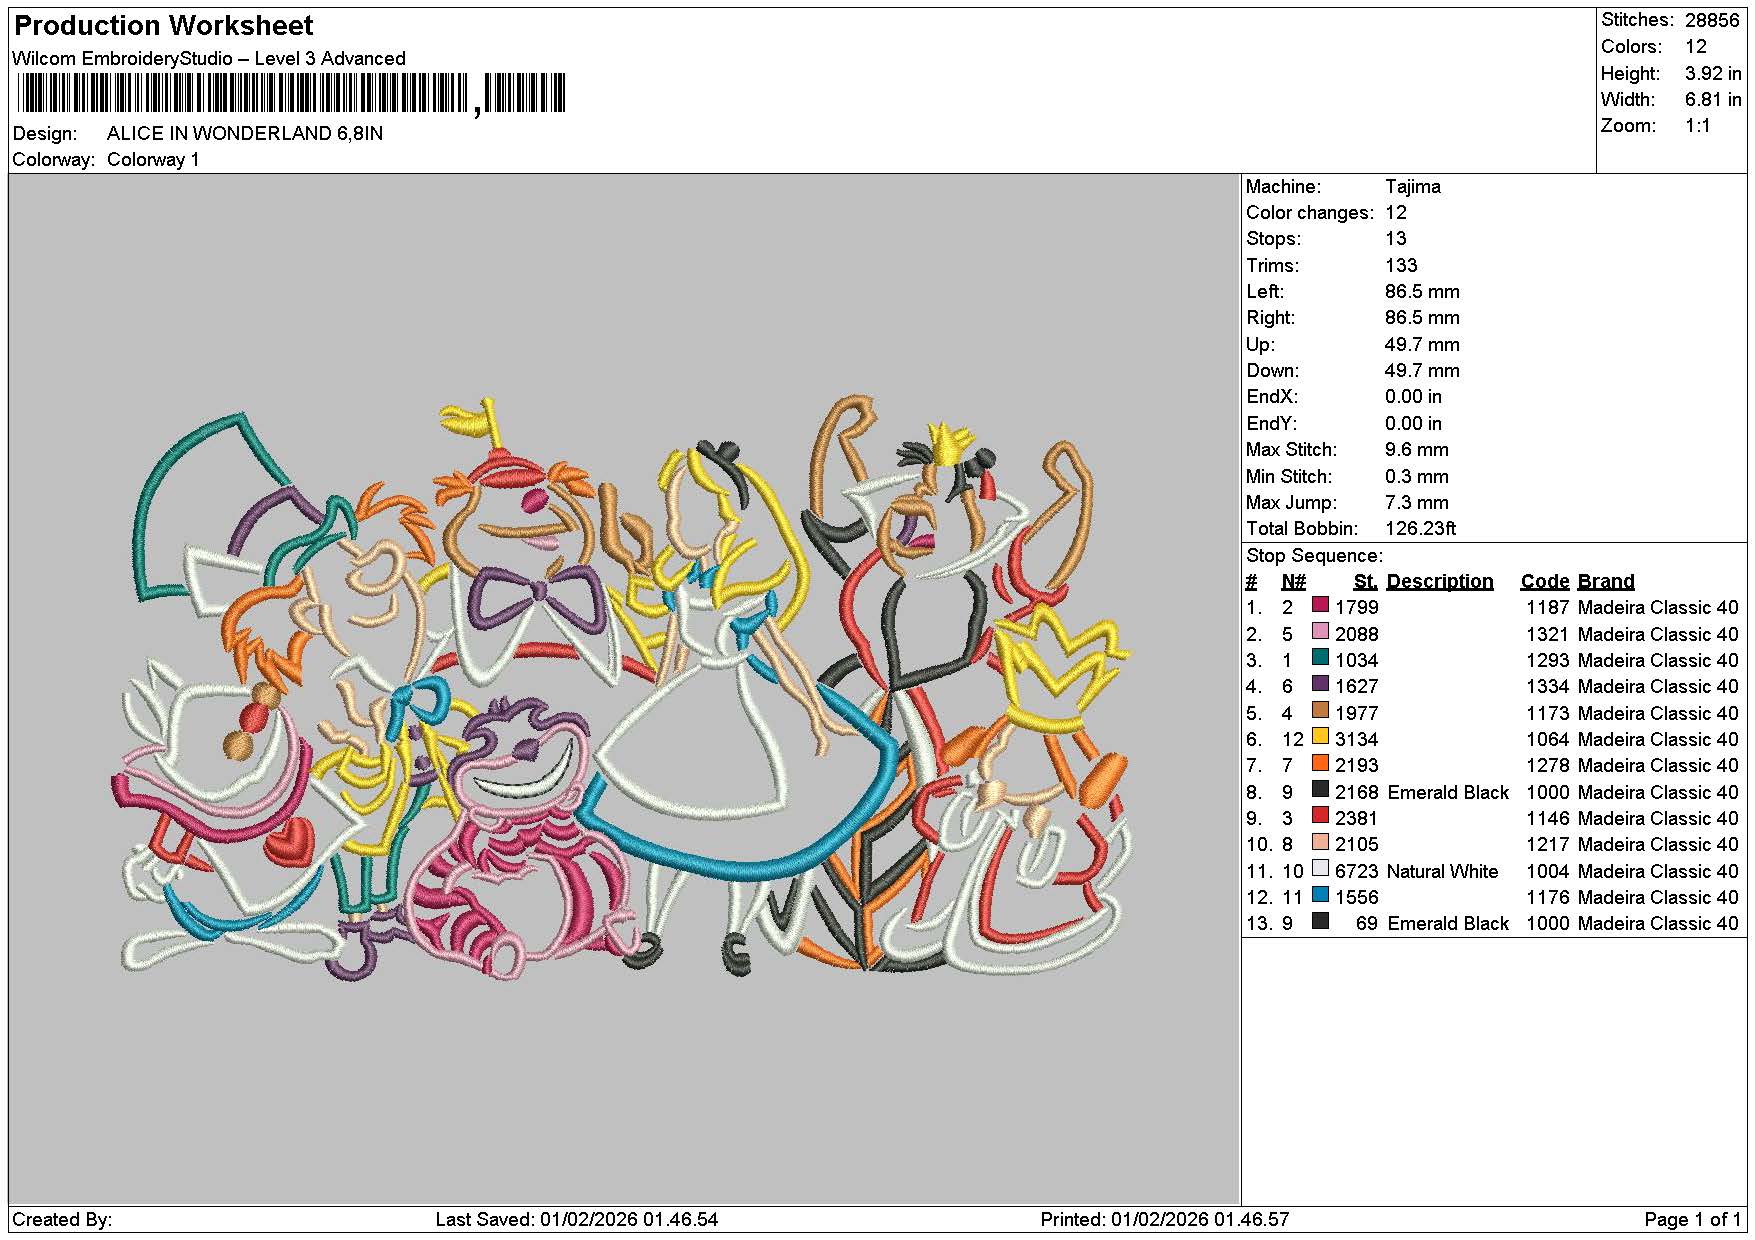
Task: Click the 'EndY:' label
Action: coord(1272,423)
